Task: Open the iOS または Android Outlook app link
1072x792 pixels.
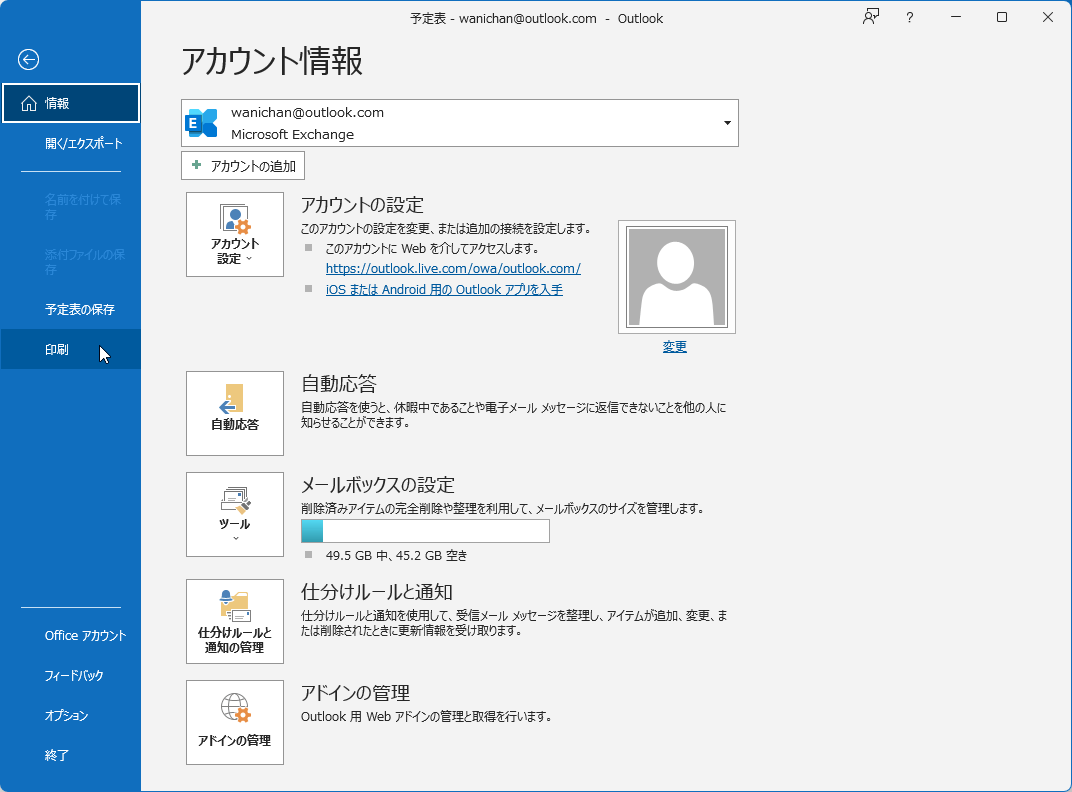Action: pyautogui.click(x=444, y=289)
